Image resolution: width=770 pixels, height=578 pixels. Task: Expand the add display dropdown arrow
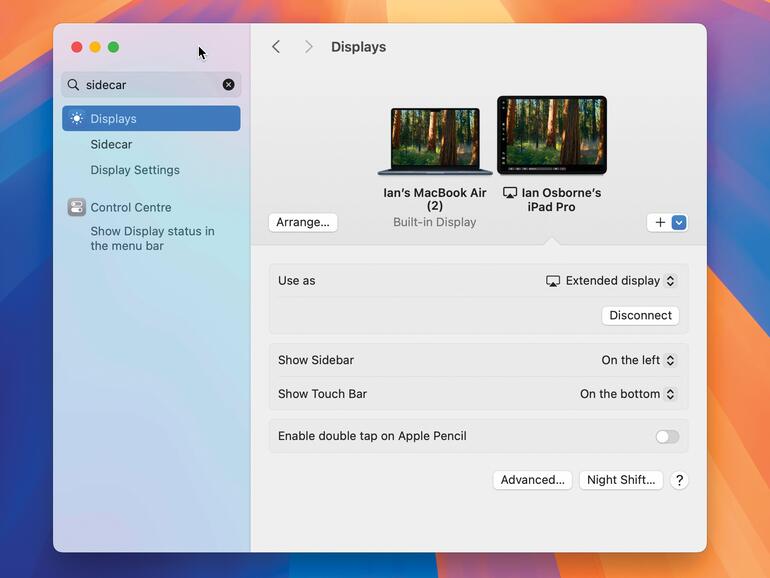(x=679, y=223)
